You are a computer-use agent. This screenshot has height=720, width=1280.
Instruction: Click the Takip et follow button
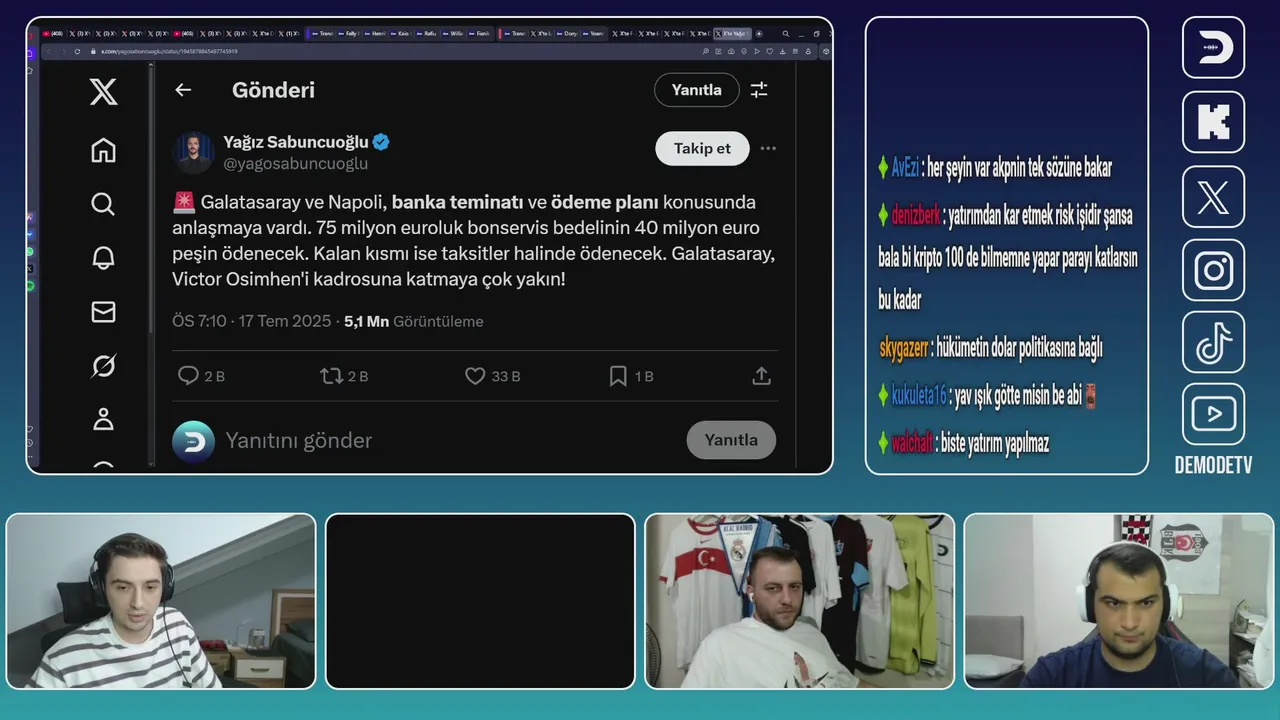[x=702, y=148]
